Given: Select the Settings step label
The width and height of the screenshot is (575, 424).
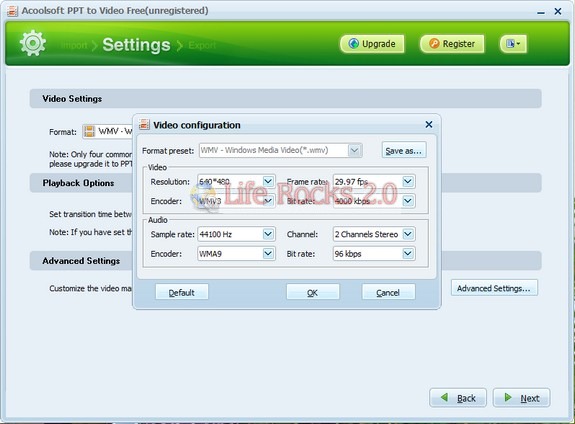Looking at the screenshot, I should point(136,45).
